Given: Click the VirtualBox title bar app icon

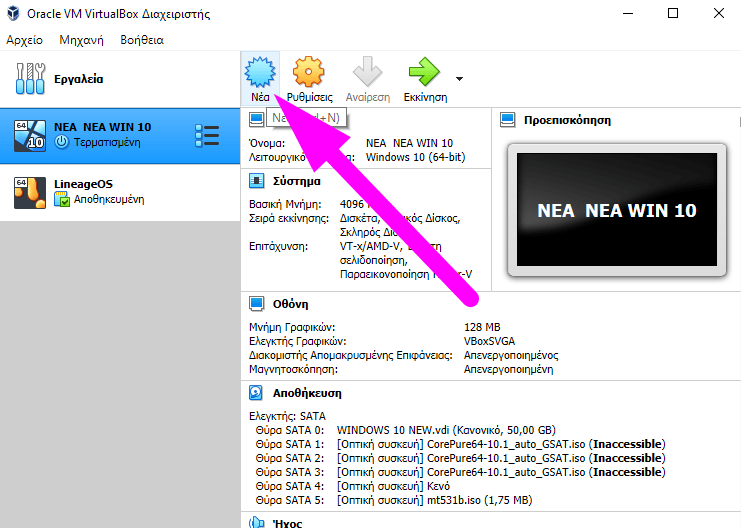Looking at the screenshot, I should (x=13, y=13).
